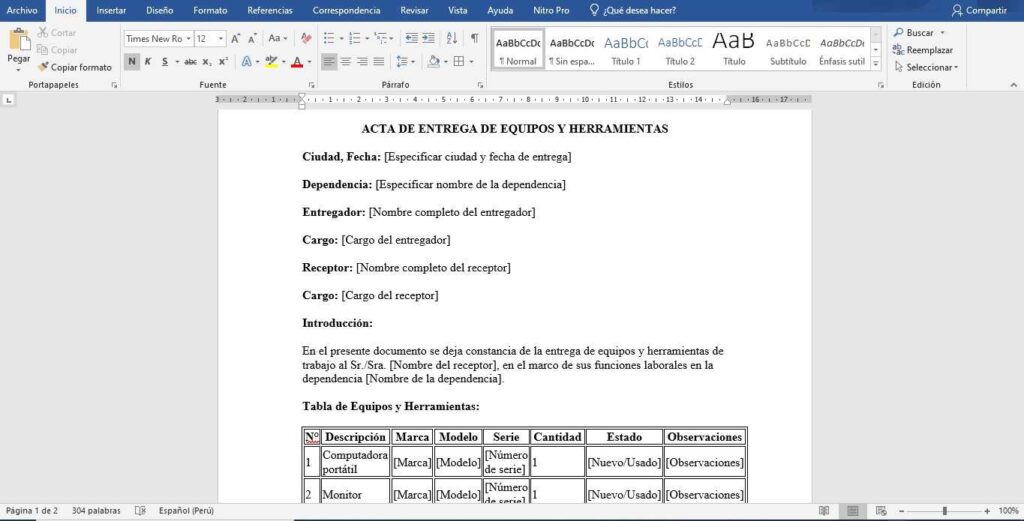The width and height of the screenshot is (1024, 521).
Task: Open the font color dropdown arrow
Action: pos(309,62)
